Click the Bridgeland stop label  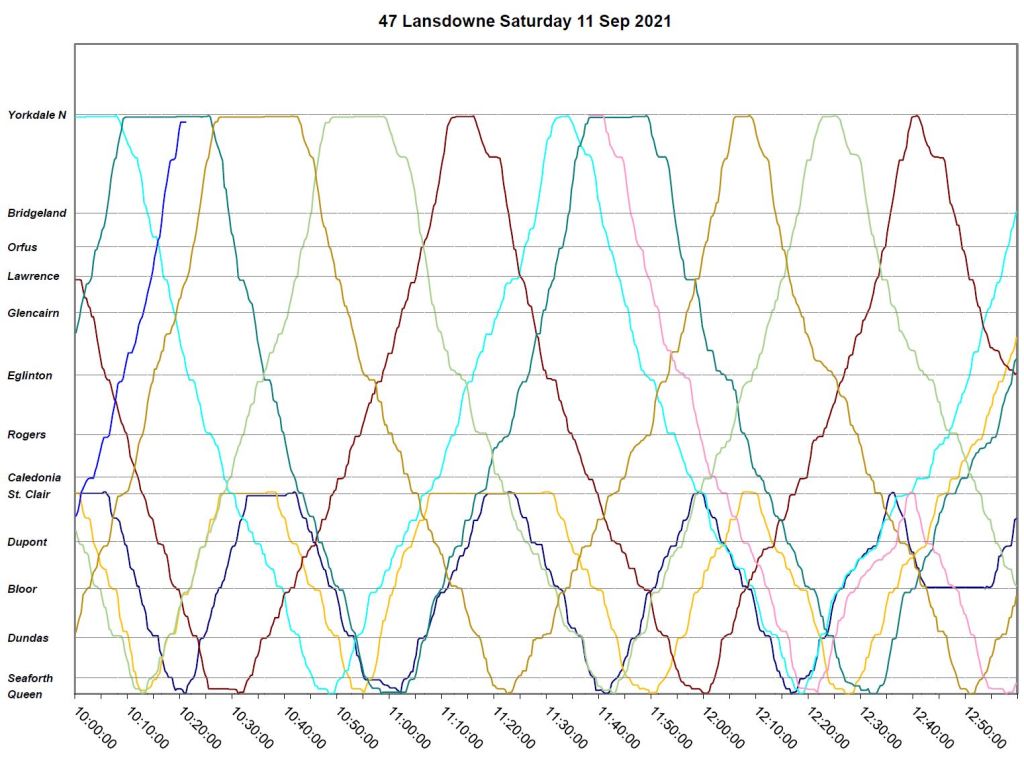point(37,213)
